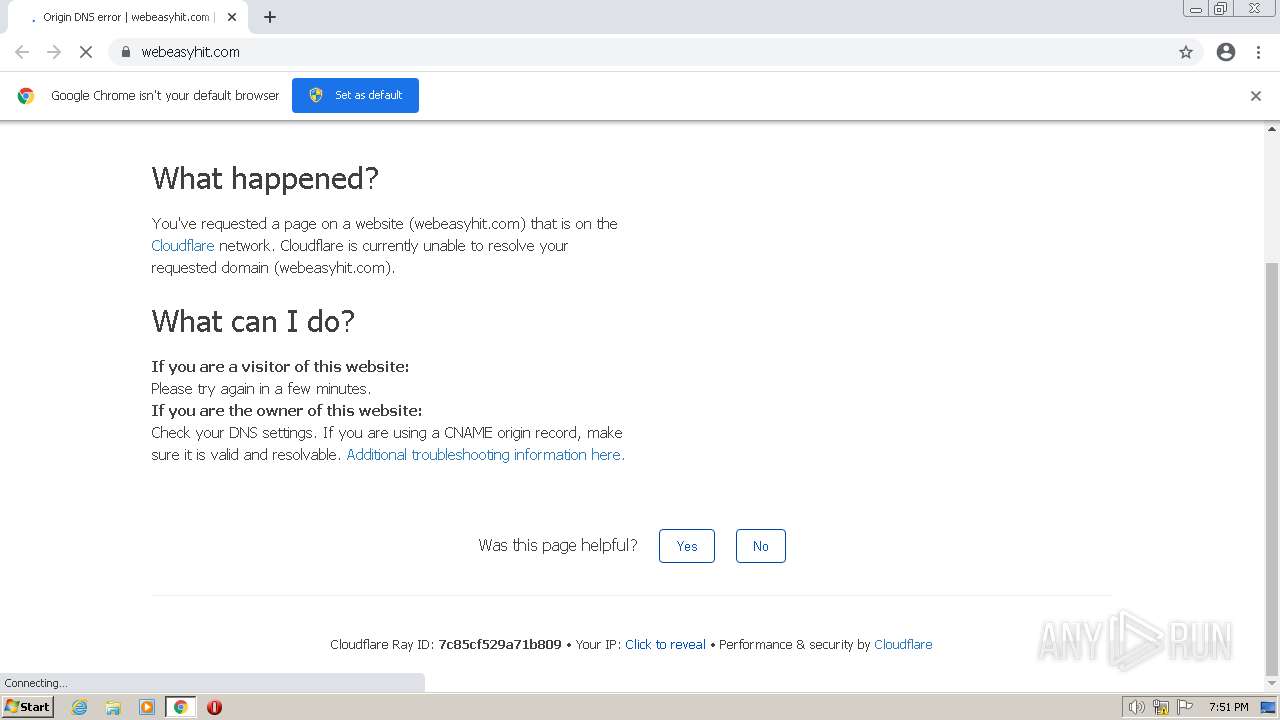
Task: Click 'If you are a visitor of this website:' text
Action: pyautogui.click(x=280, y=367)
